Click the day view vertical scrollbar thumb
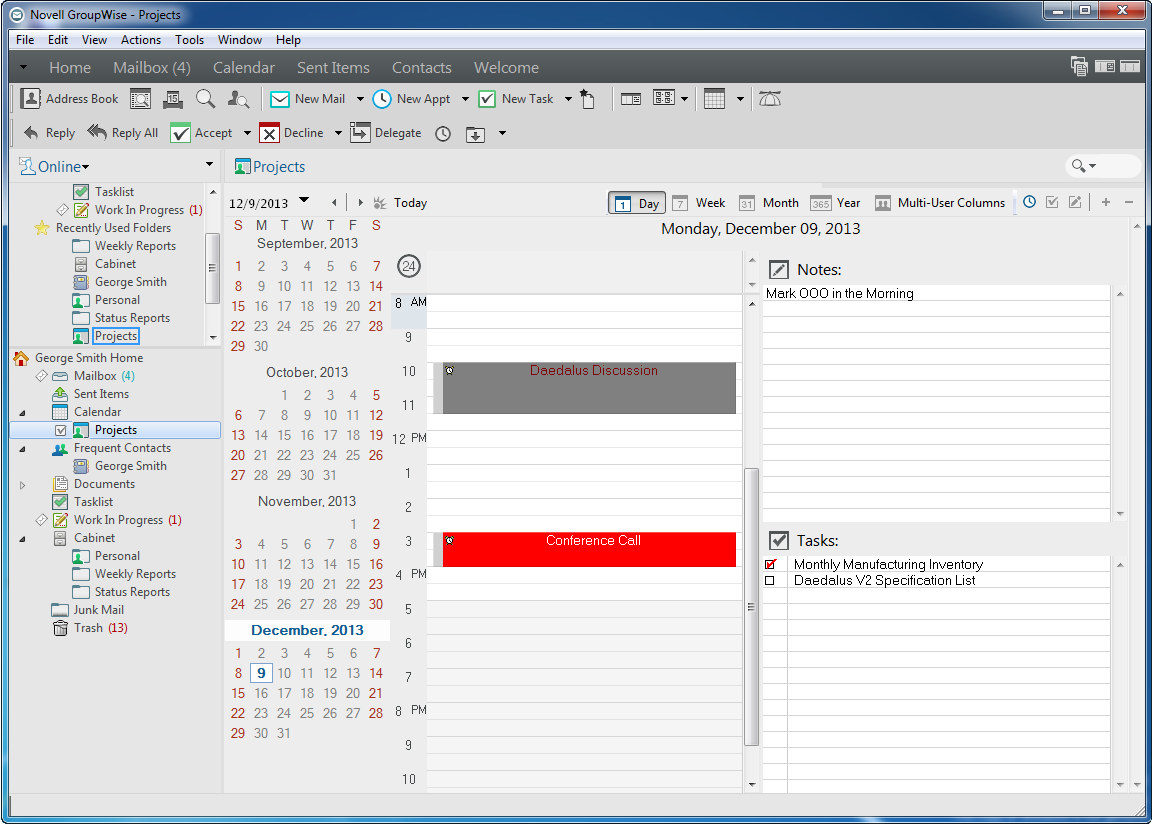The width and height of the screenshot is (1152, 824). coord(751,607)
